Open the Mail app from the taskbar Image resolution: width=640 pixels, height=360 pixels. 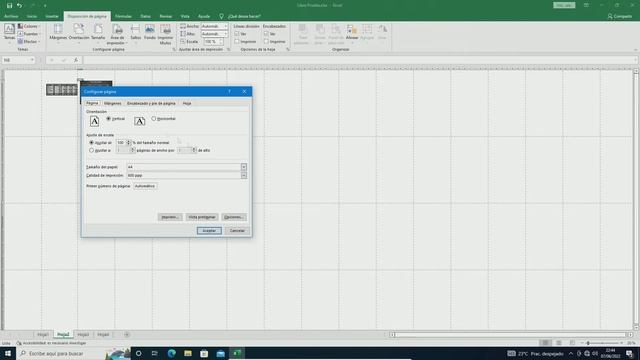click(220, 353)
